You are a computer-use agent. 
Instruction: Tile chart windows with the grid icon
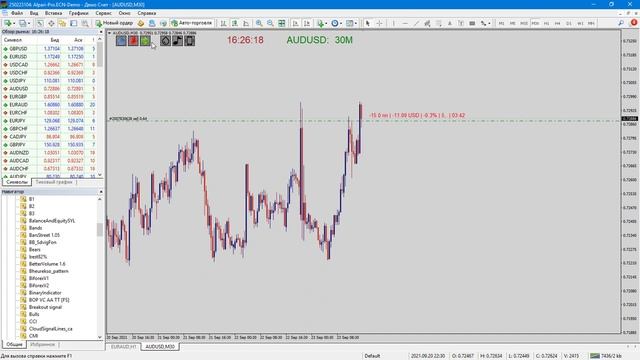282,23
